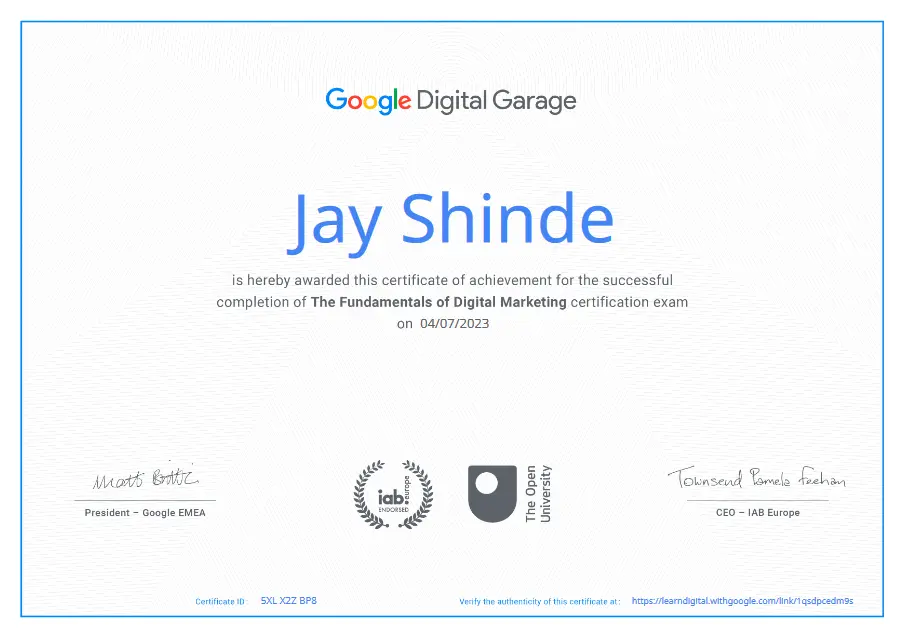Click the Matt Brittin signature

point(146,477)
